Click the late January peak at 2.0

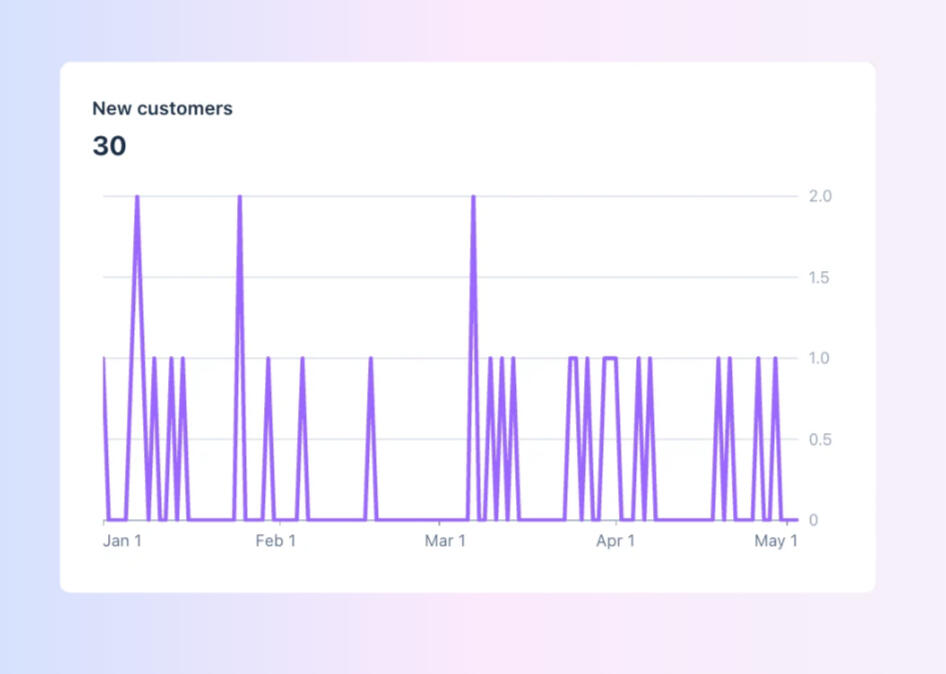pos(240,197)
